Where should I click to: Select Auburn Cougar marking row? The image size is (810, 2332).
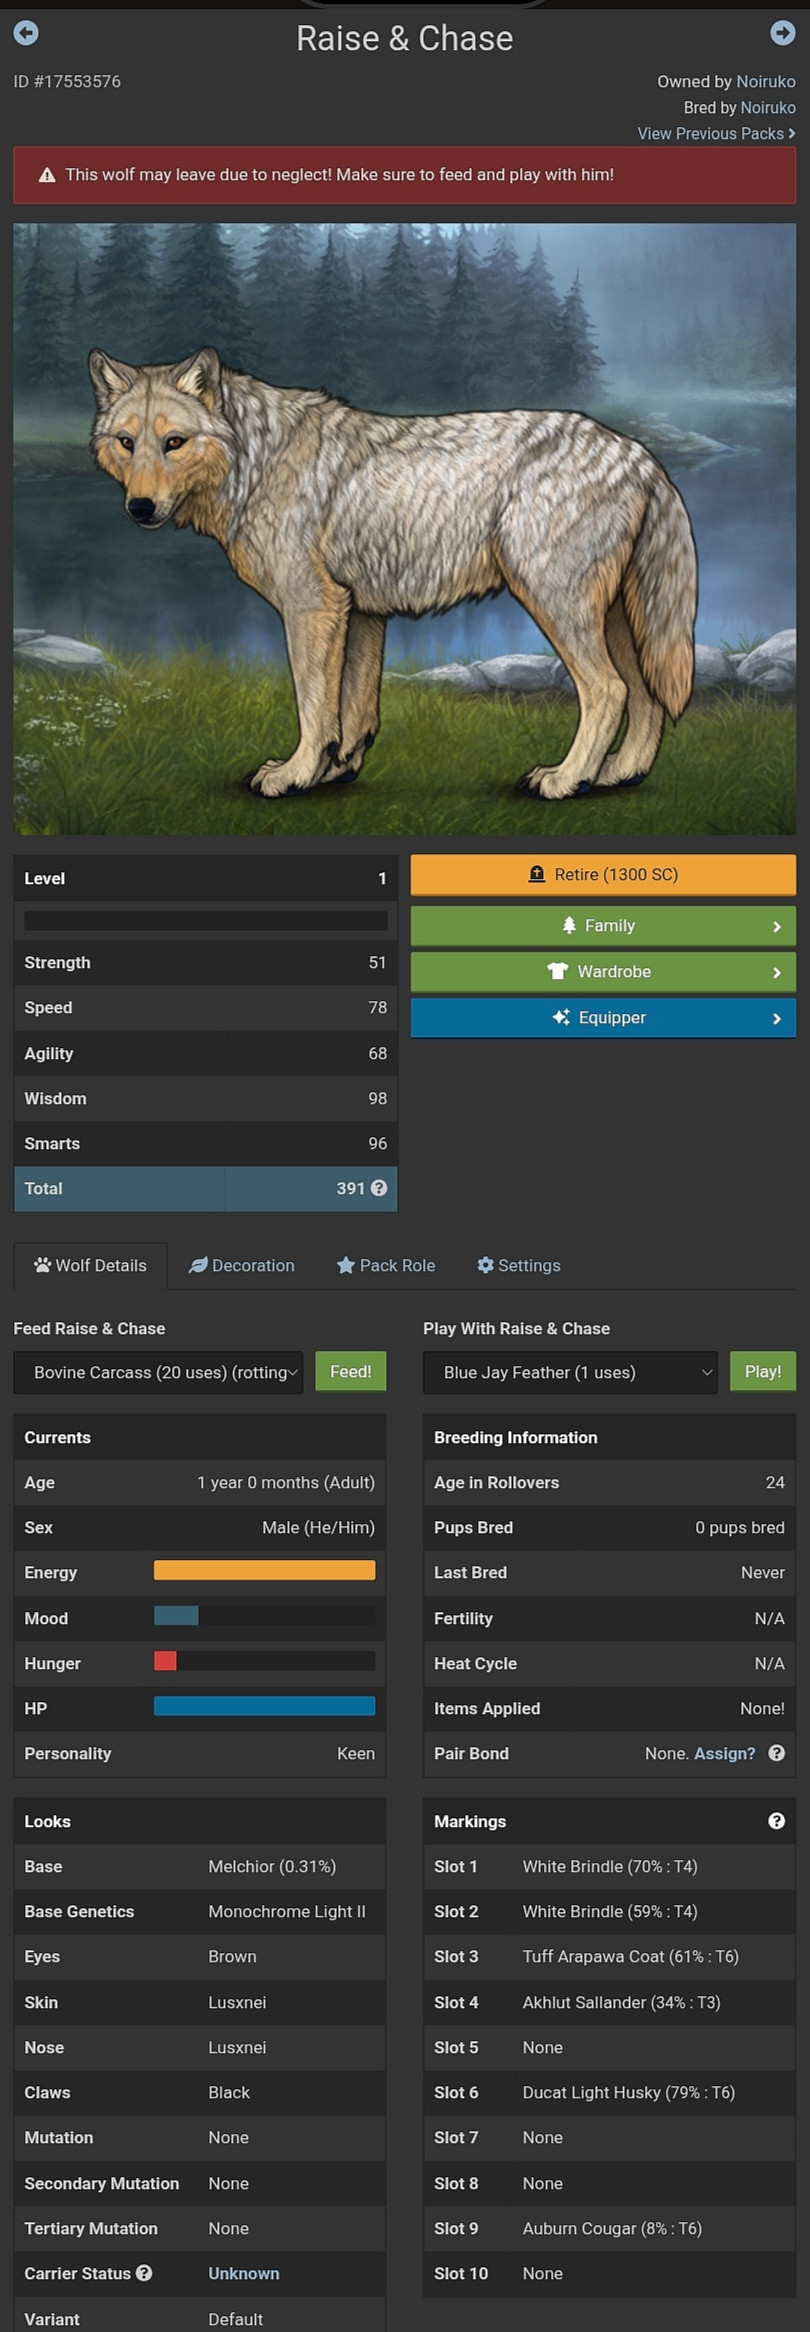point(609,2228)
